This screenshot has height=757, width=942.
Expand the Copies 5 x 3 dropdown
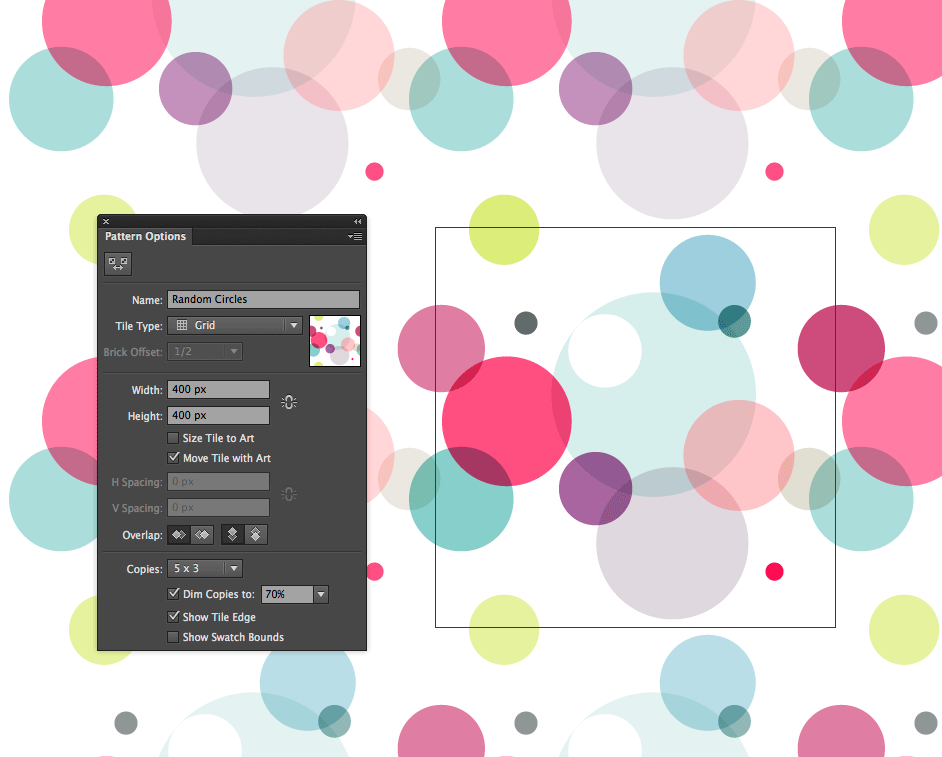point(204,569)
